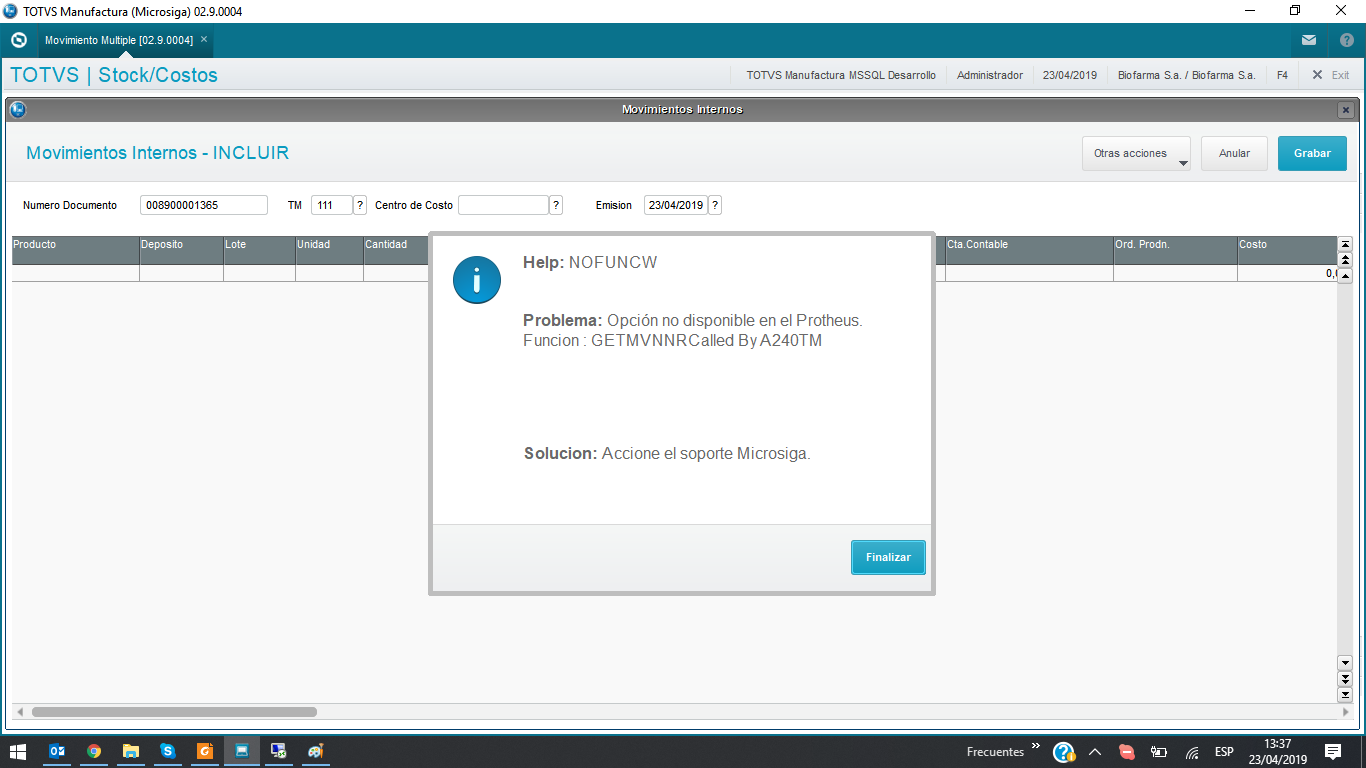Click Finalizar in the Help dialog
The height and width of the screenshot is (768, 1366).
point(888,557)
